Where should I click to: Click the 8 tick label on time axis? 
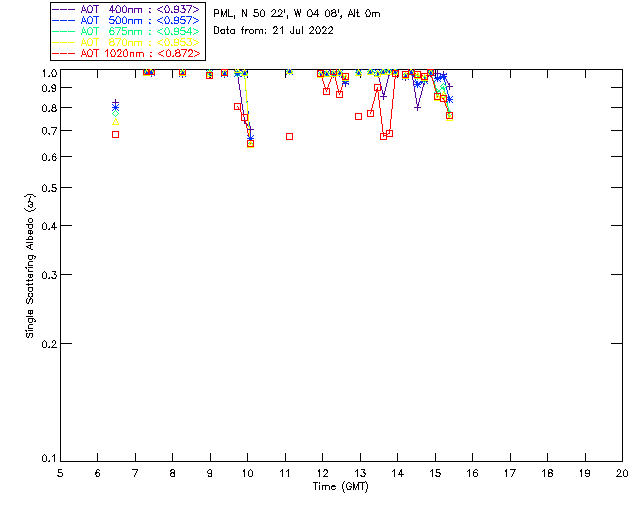coord(173,473)
